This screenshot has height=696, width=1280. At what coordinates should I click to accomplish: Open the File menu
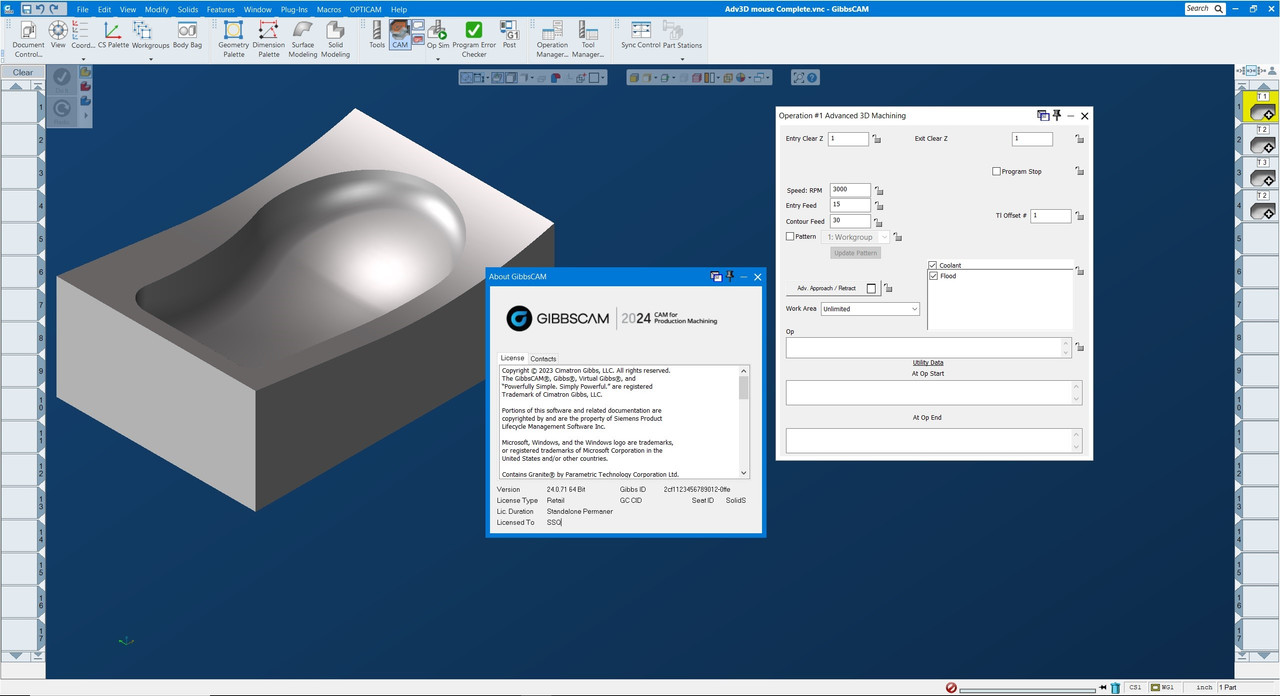83,9
